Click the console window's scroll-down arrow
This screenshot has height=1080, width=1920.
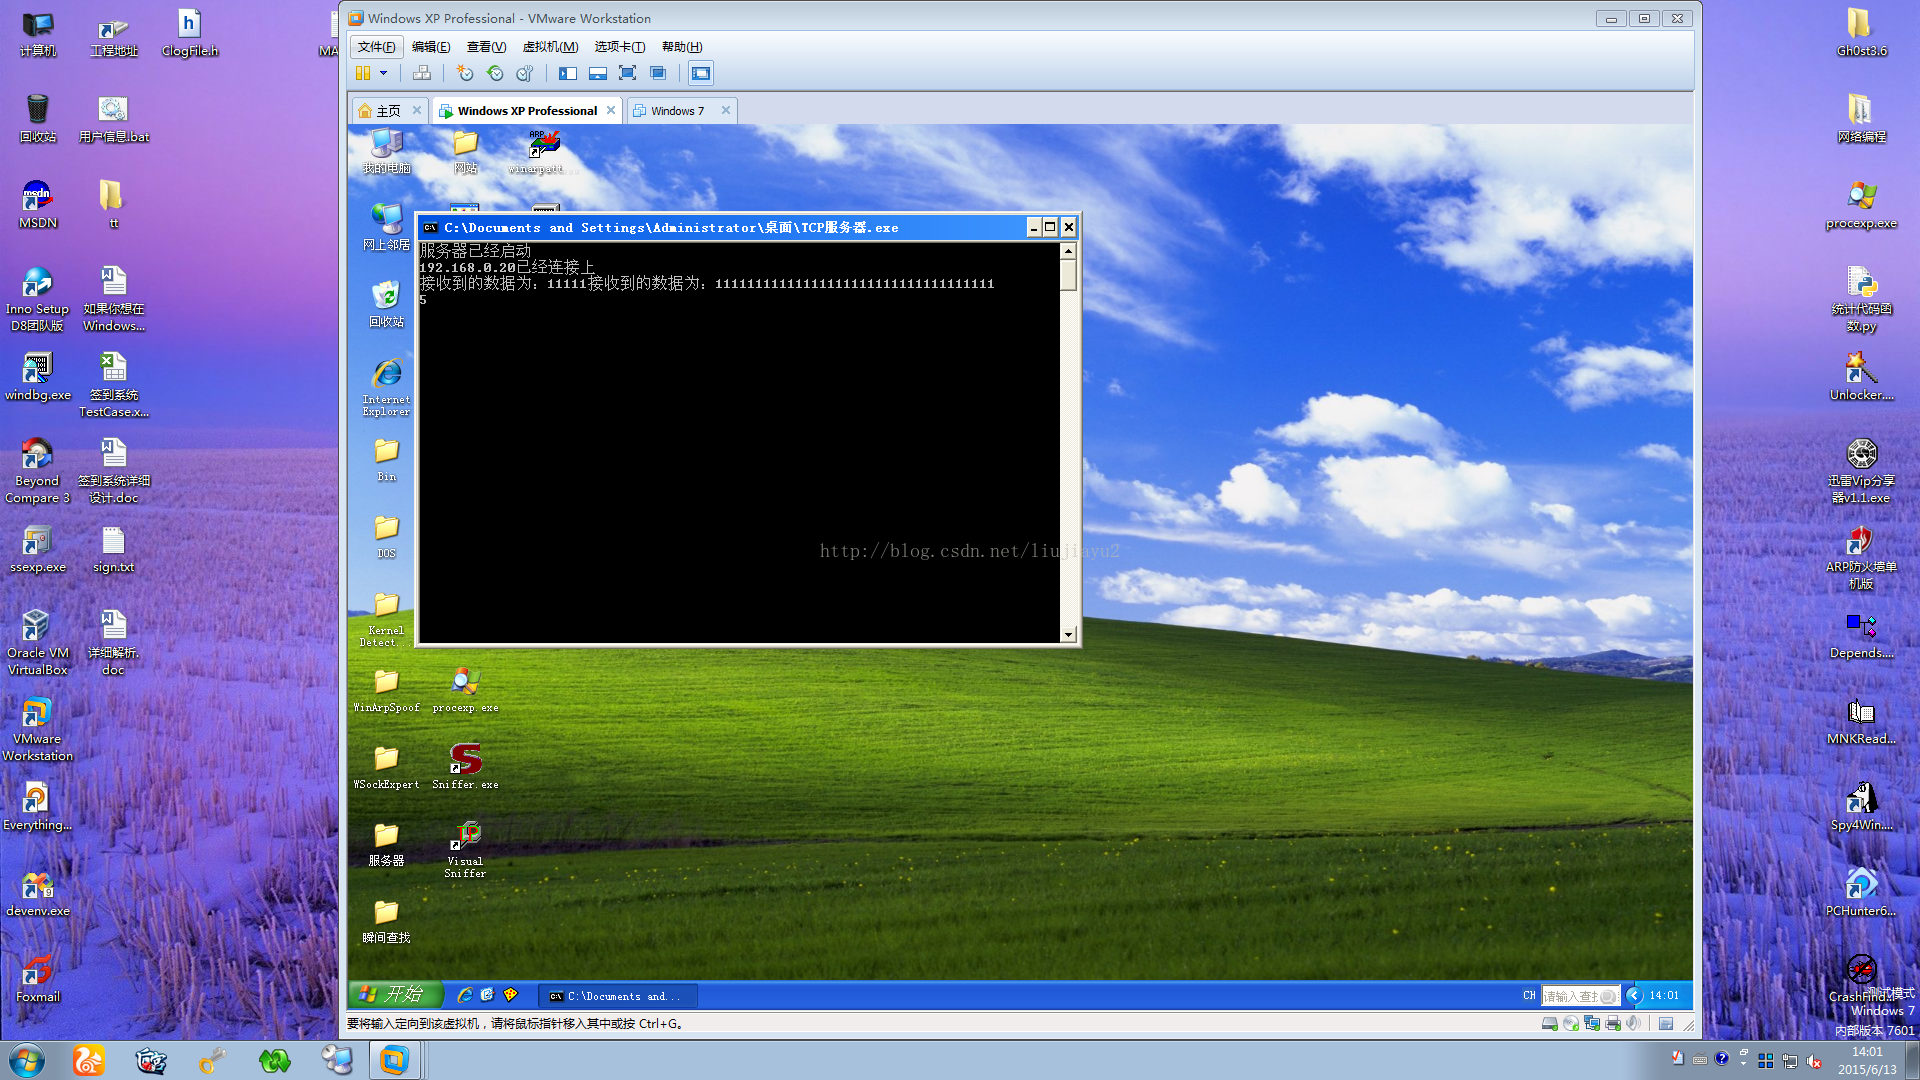1068,634
